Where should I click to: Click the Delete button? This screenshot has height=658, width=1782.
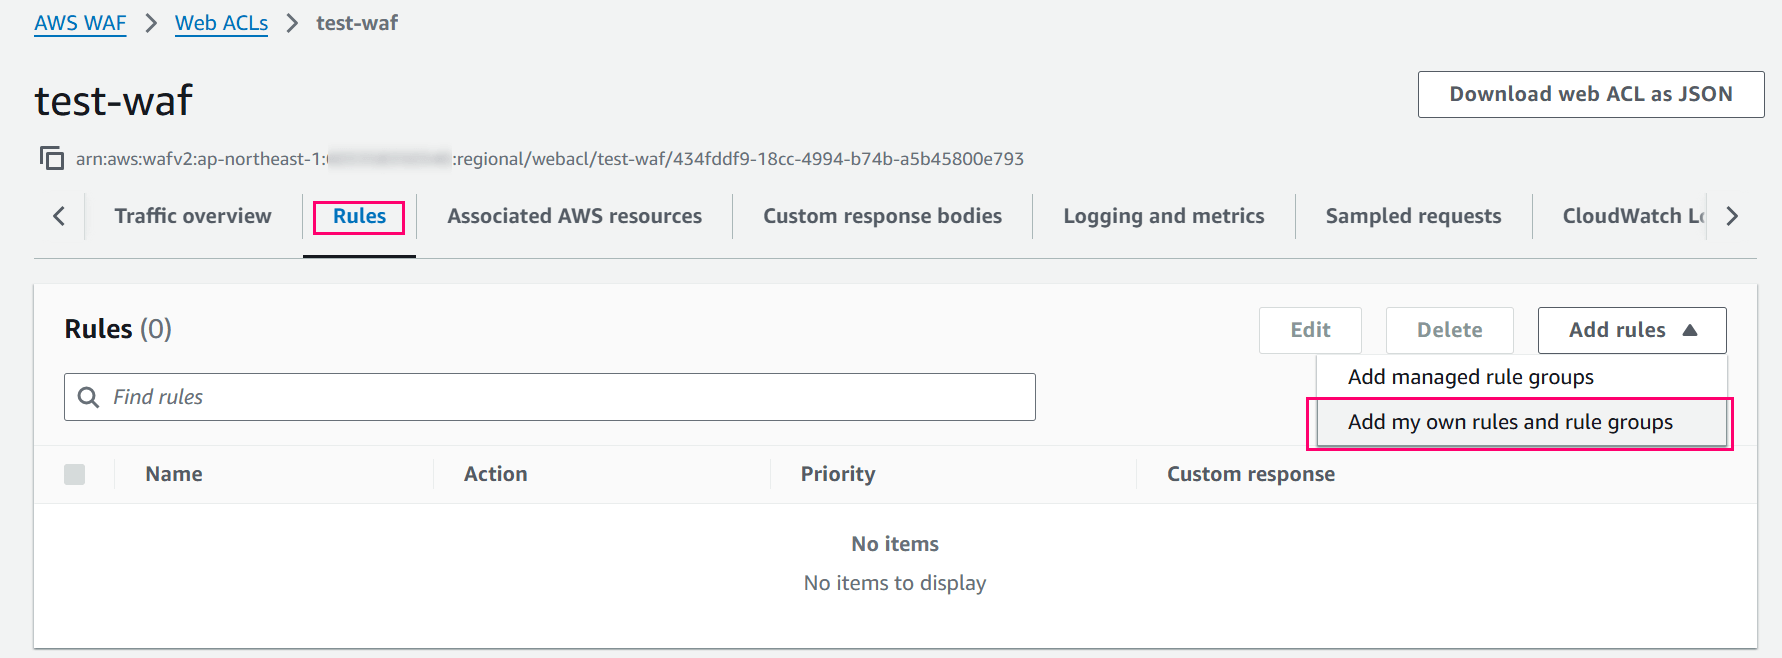tap(1449, 330)
